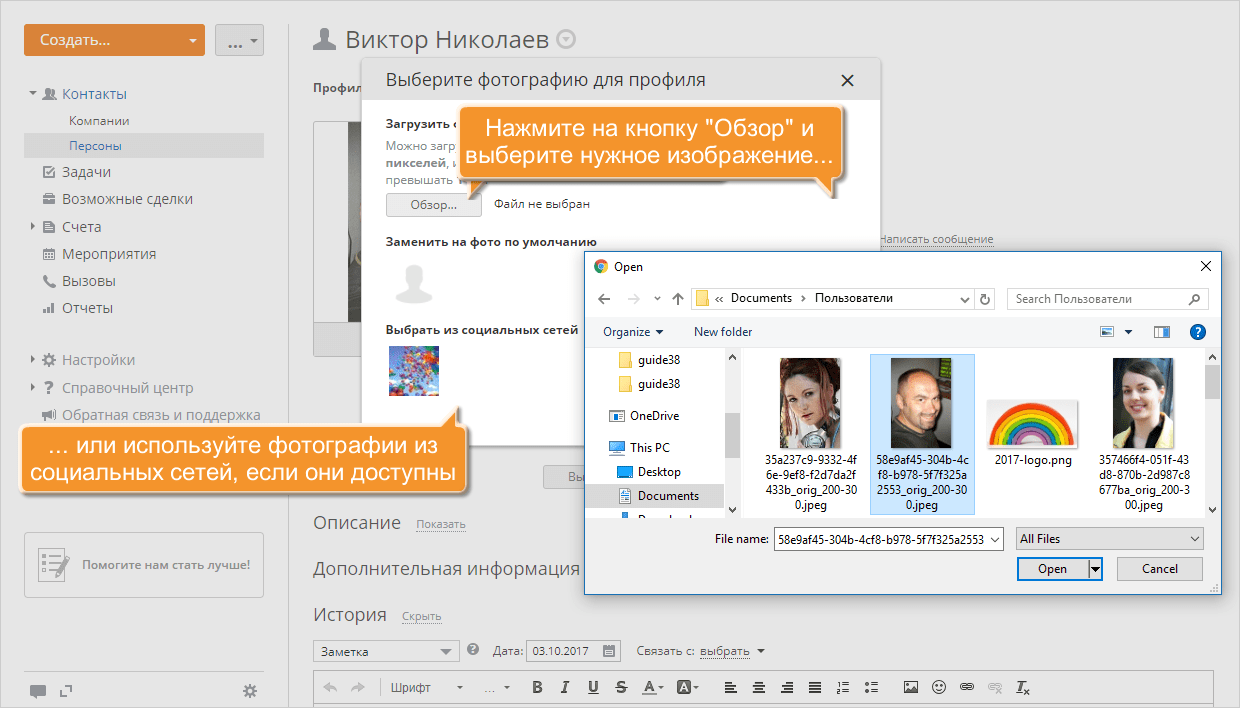
Task: Insert hyperlink via link icon
Action: pos(966,688)
